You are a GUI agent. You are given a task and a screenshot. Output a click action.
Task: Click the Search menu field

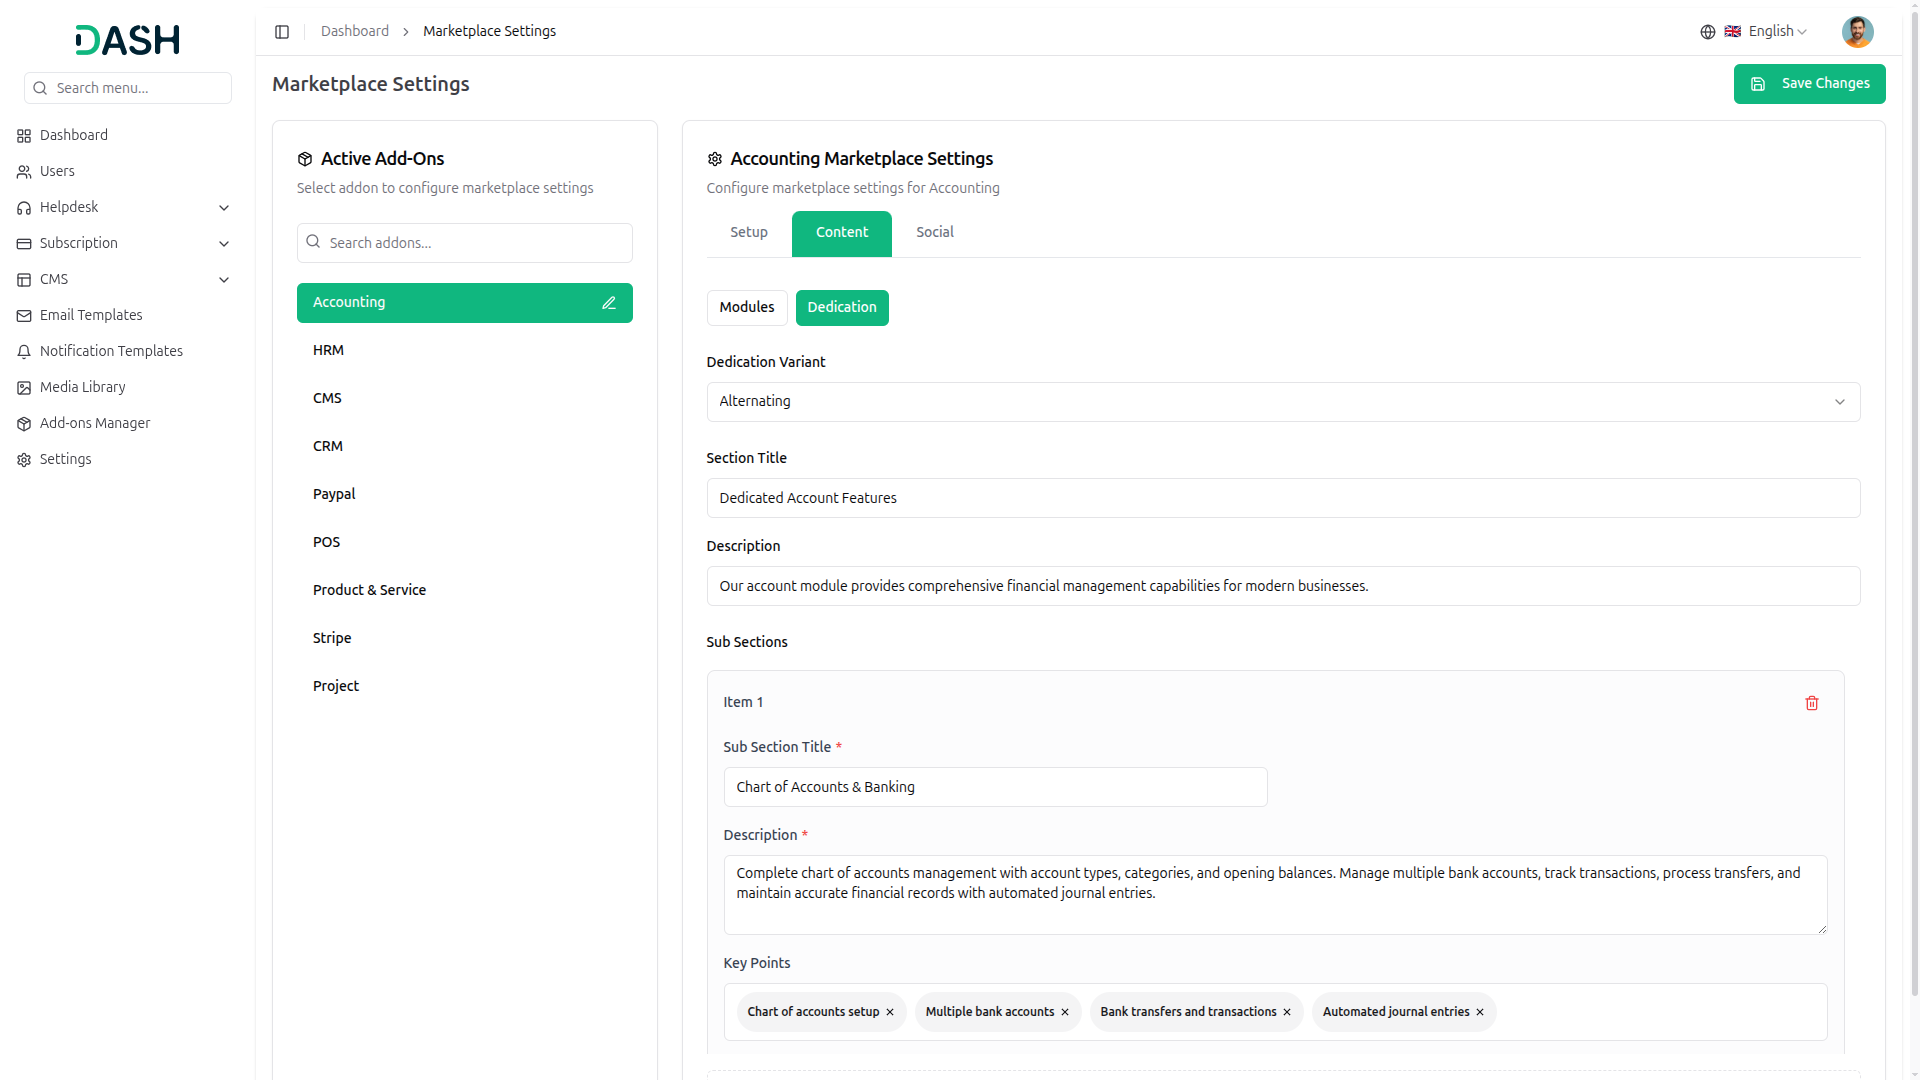pyautogui.click(x=128, y=88)
